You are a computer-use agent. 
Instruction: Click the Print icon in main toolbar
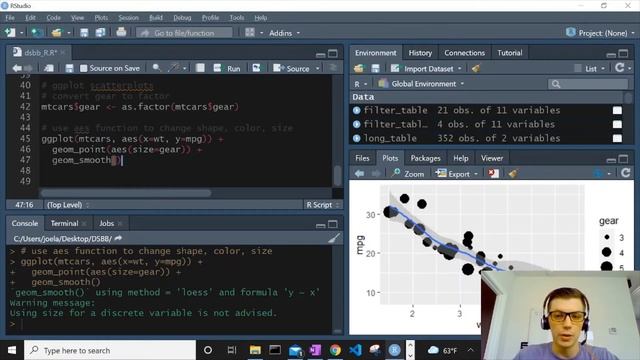tap(121, 32)
